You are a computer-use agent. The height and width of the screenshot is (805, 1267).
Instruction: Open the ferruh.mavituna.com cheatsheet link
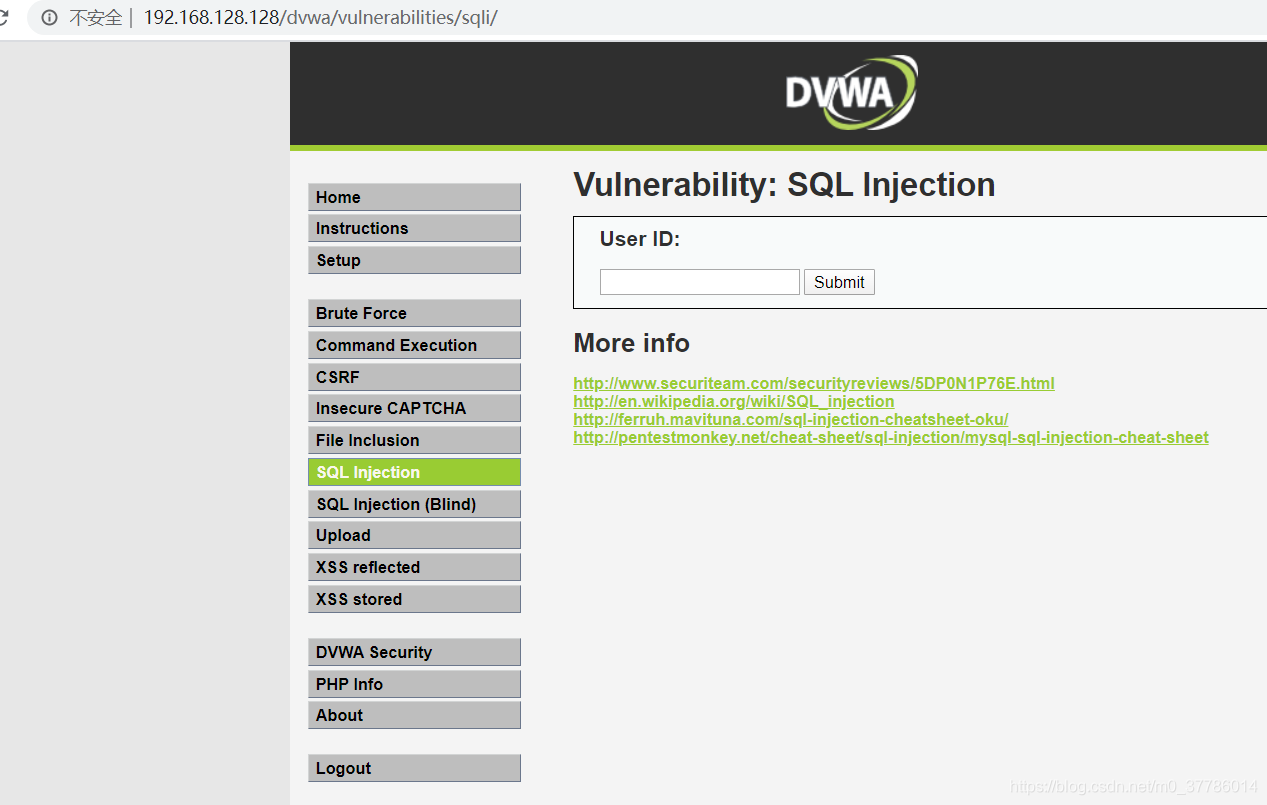[x=791, y=419]
